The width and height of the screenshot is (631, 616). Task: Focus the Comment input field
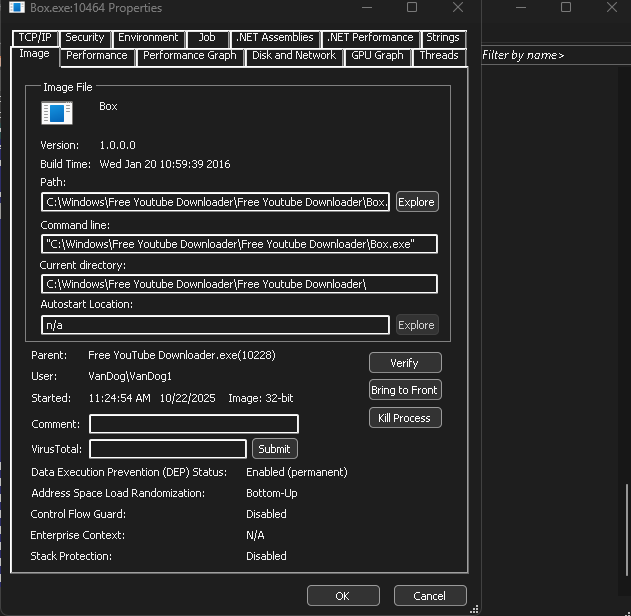pyautogui.click(x=194, y=424)
